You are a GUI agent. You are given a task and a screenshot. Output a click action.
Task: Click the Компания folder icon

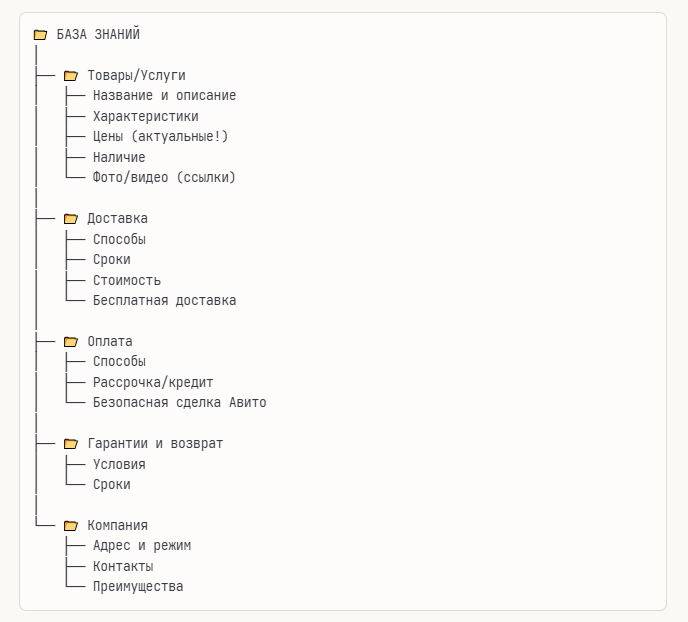[x=71, y=526]
